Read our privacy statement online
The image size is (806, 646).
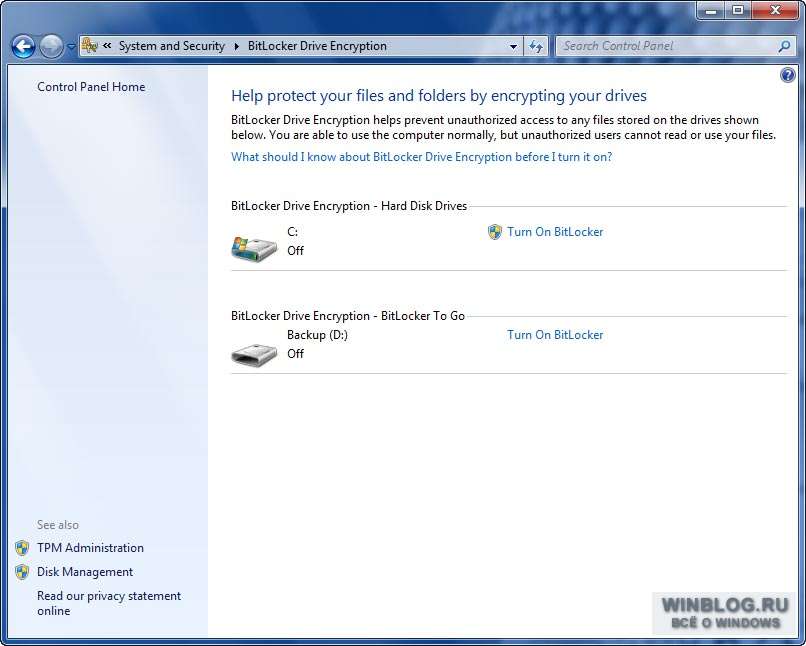(x=109, y=603)
